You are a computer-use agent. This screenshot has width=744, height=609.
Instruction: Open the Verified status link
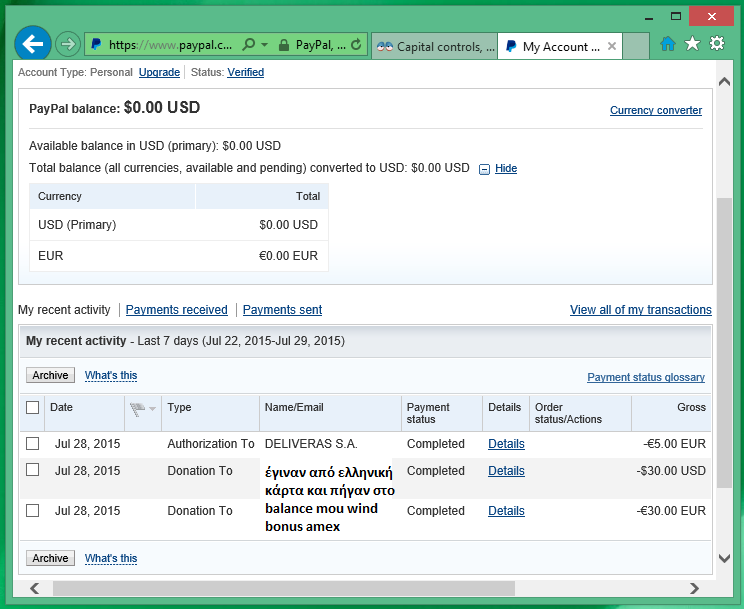coord(245,72)
